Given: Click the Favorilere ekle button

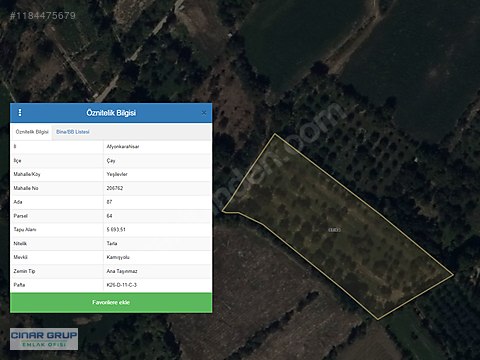Looking at the screenshot, I should point(111,302).
